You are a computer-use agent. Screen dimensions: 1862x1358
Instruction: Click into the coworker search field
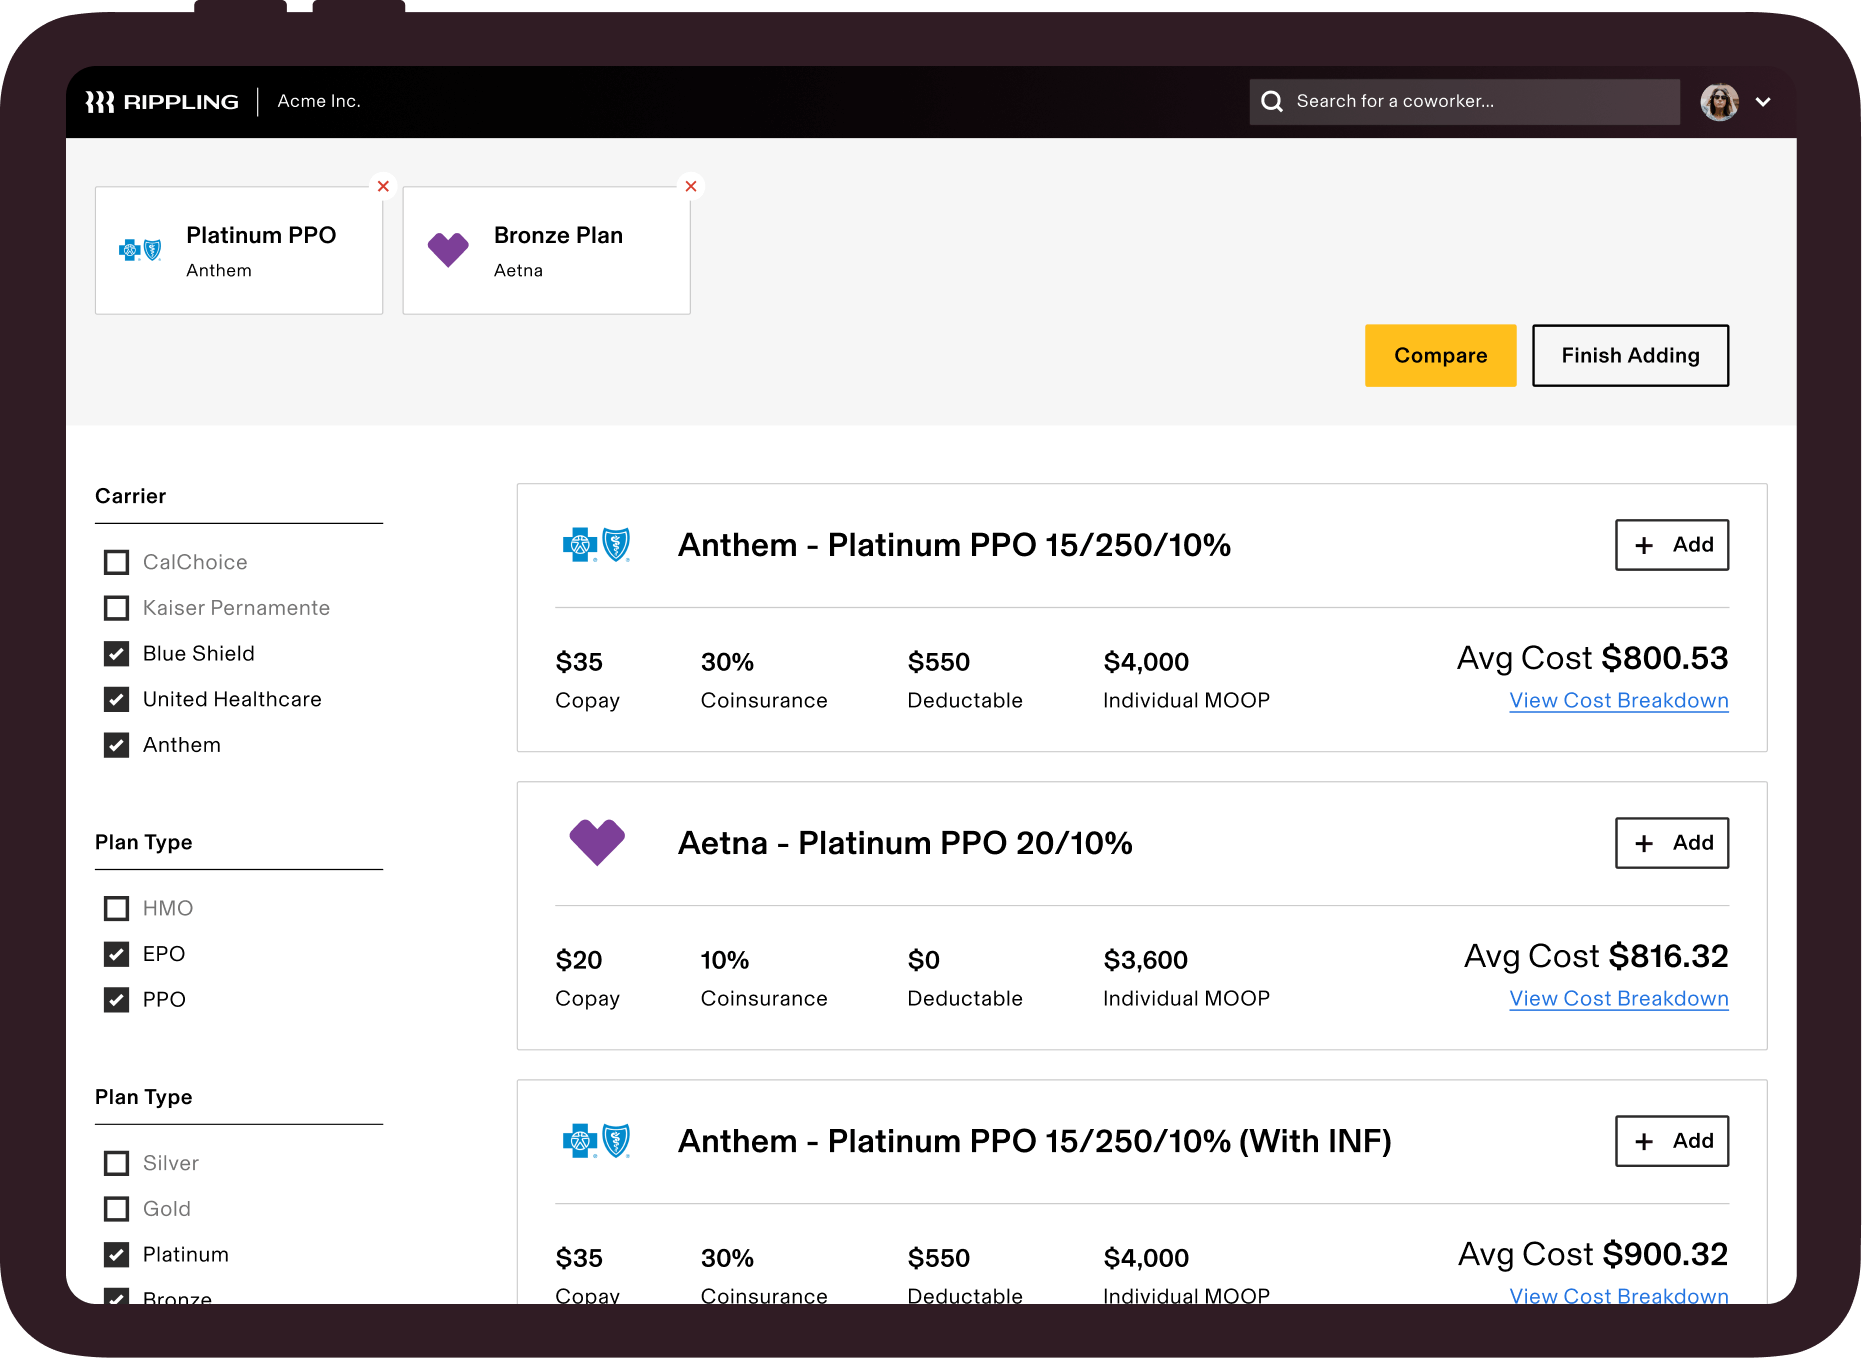pos(1465,102)
